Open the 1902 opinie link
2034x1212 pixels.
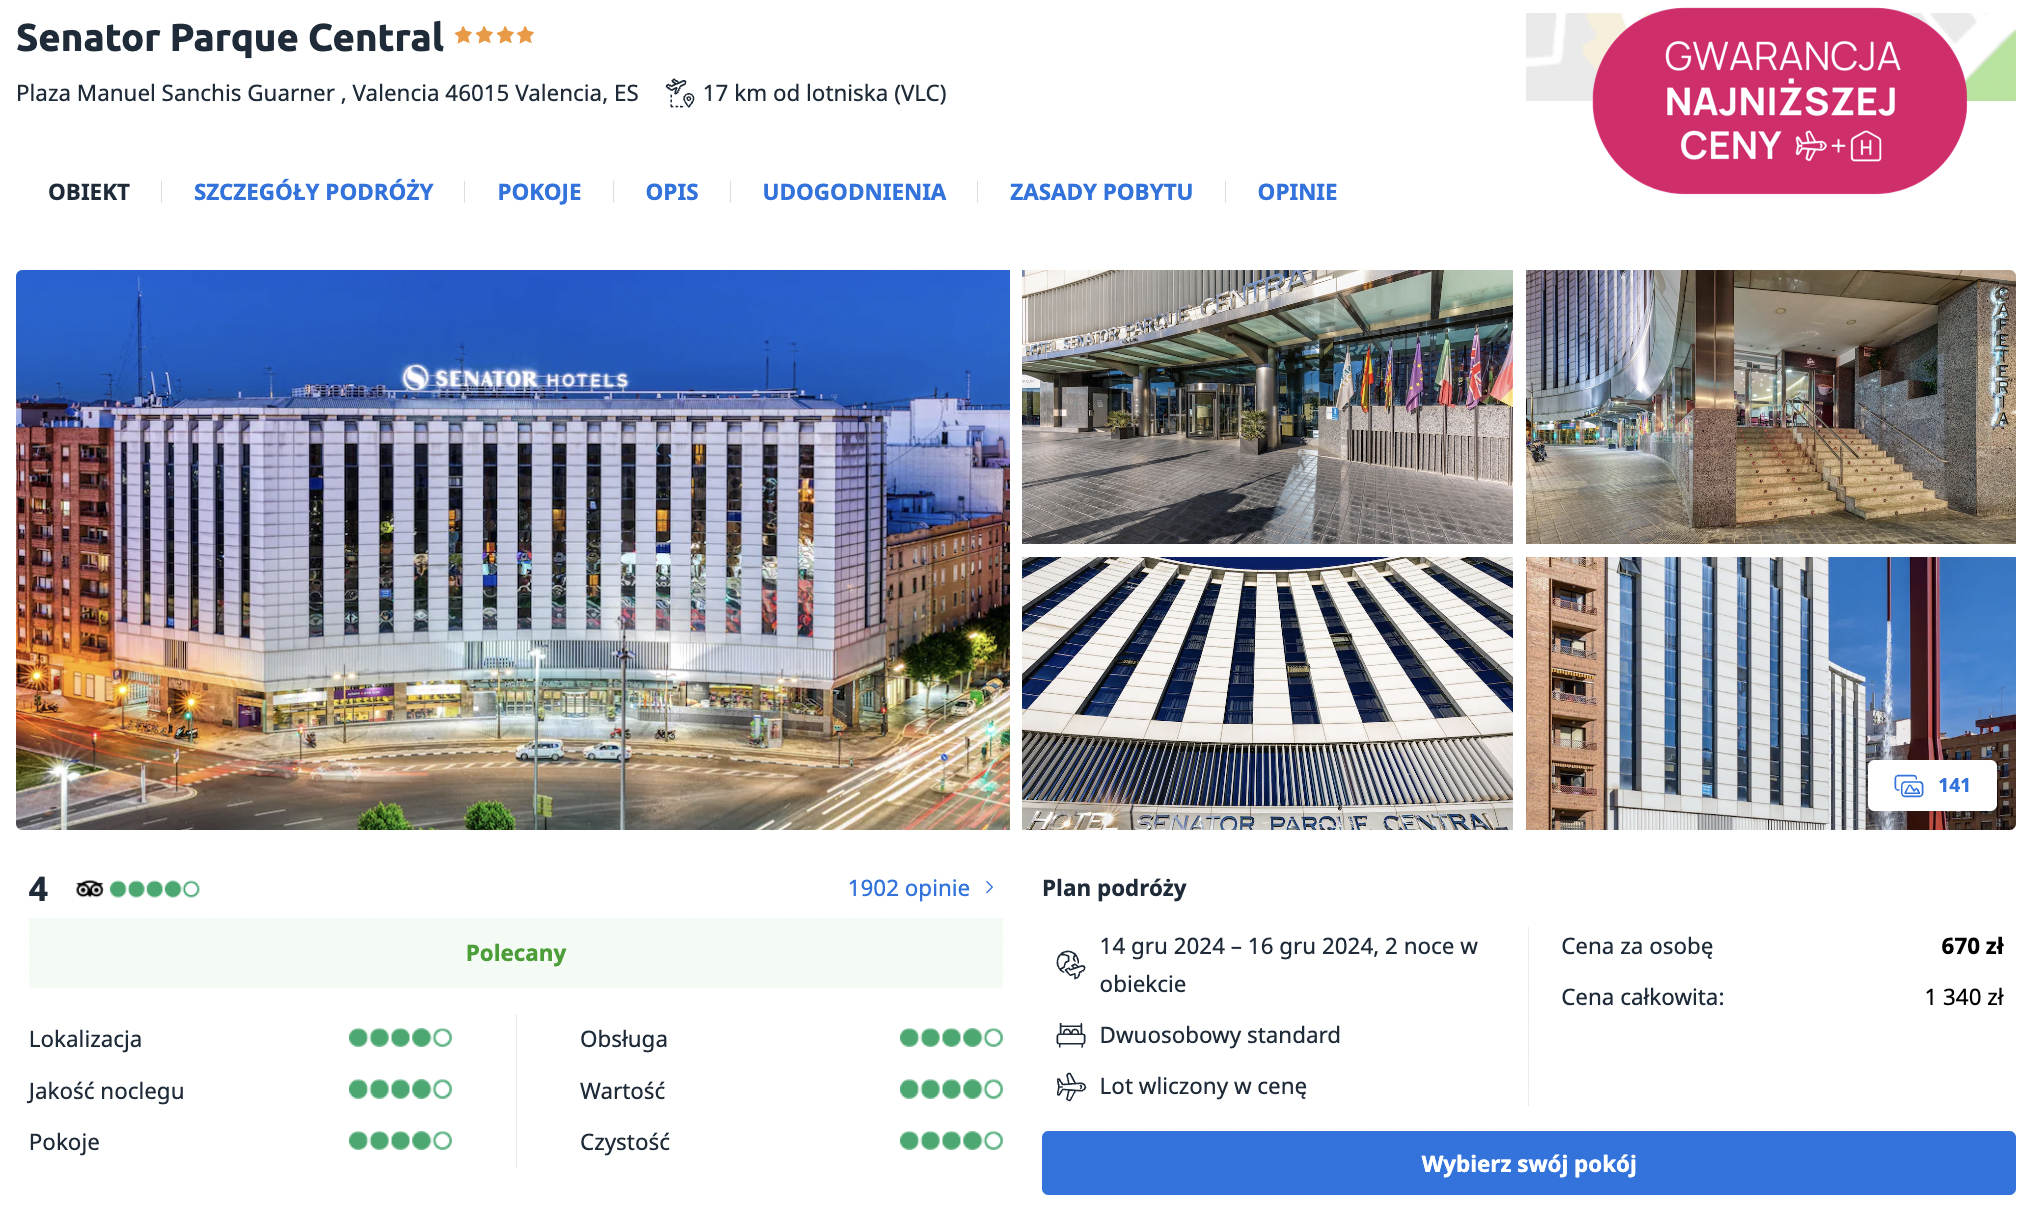(908, 888)
